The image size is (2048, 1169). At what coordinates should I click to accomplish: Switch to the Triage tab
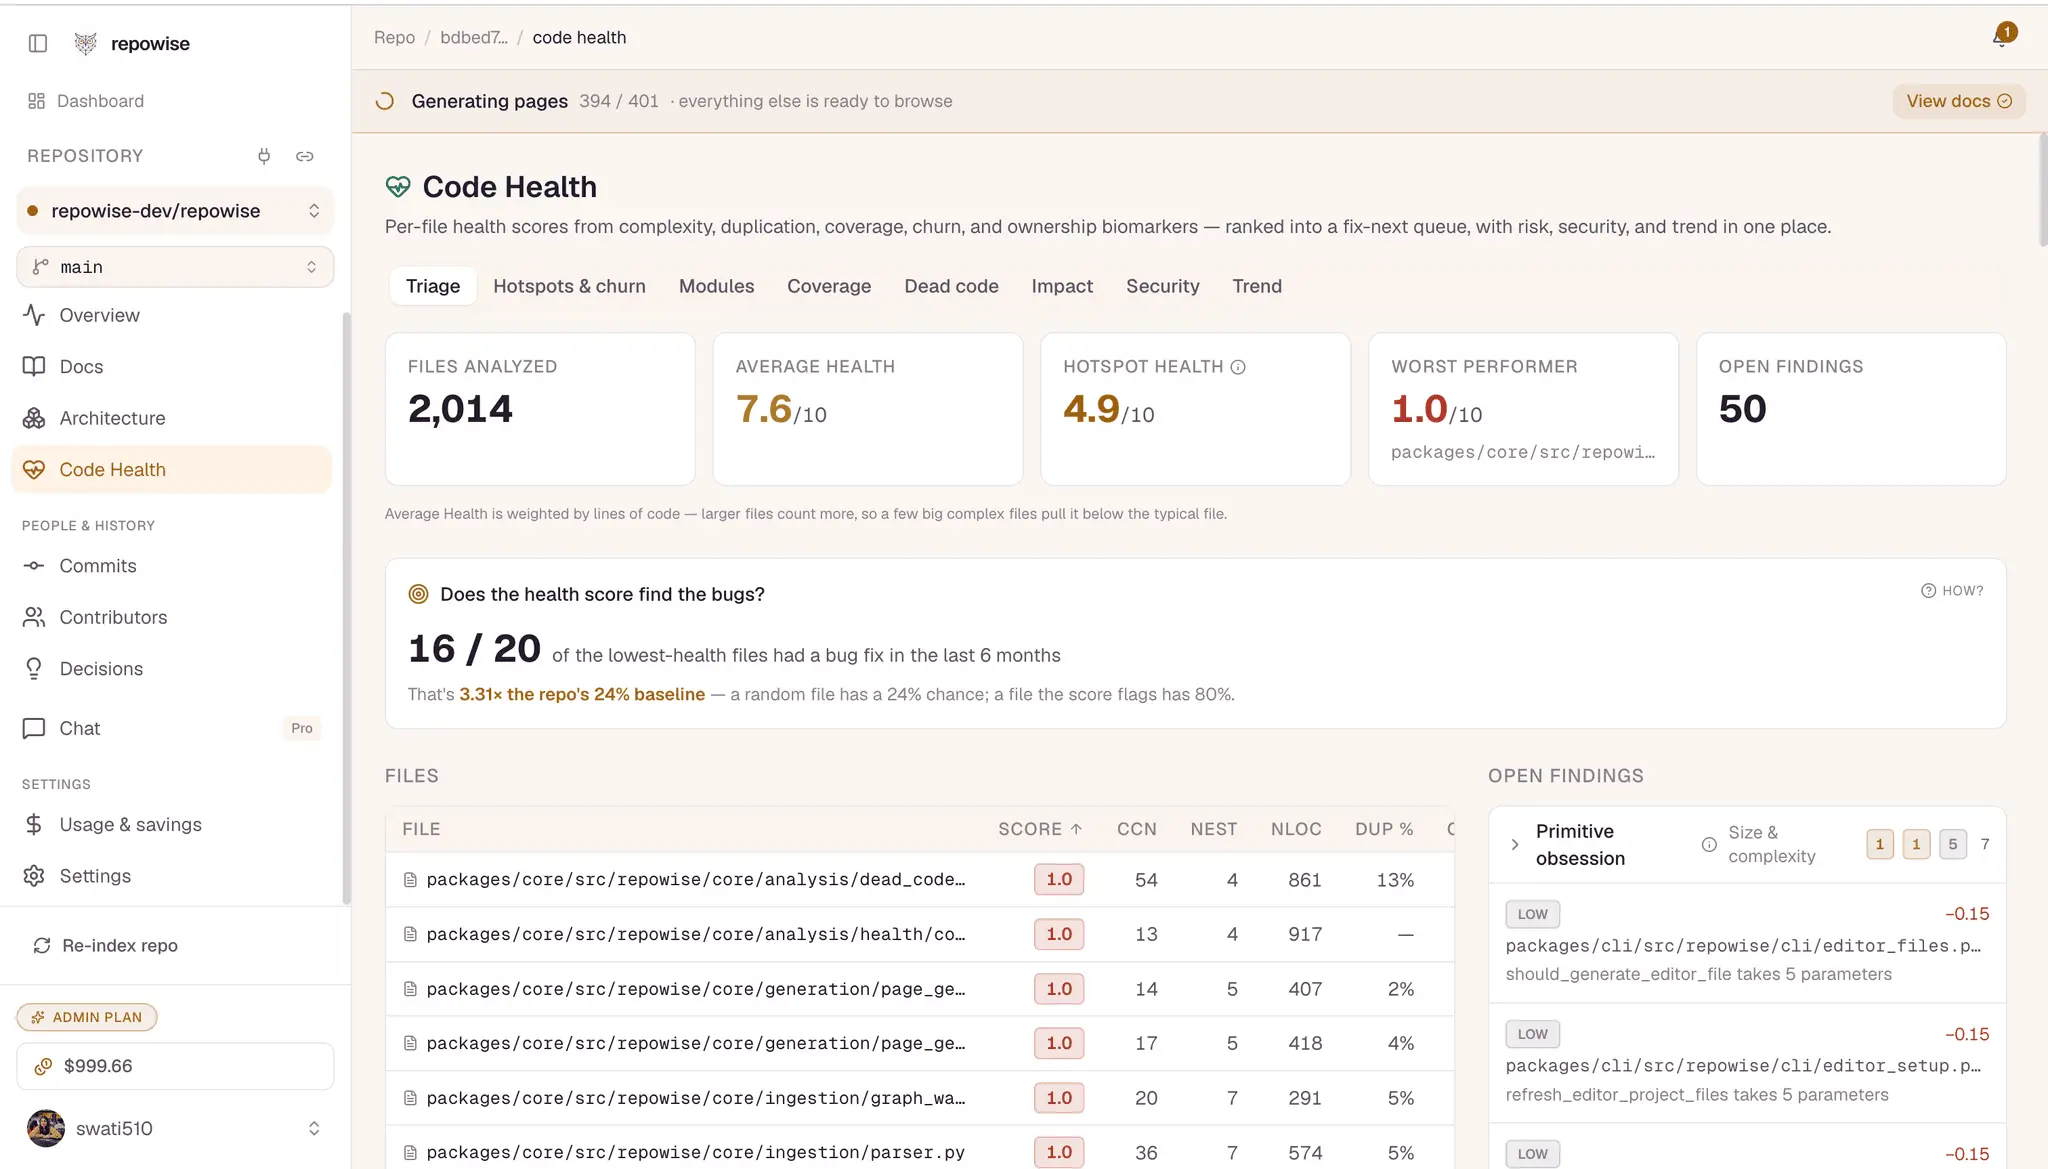(433, 286)
